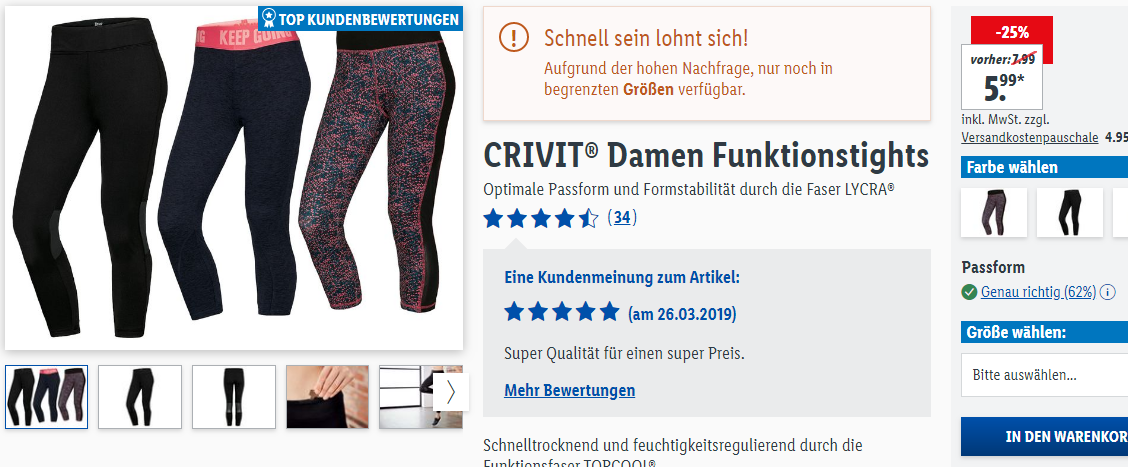Select the black tights front-view thumbnail
The image size is (1128, 467).
[x=234, y=397]
